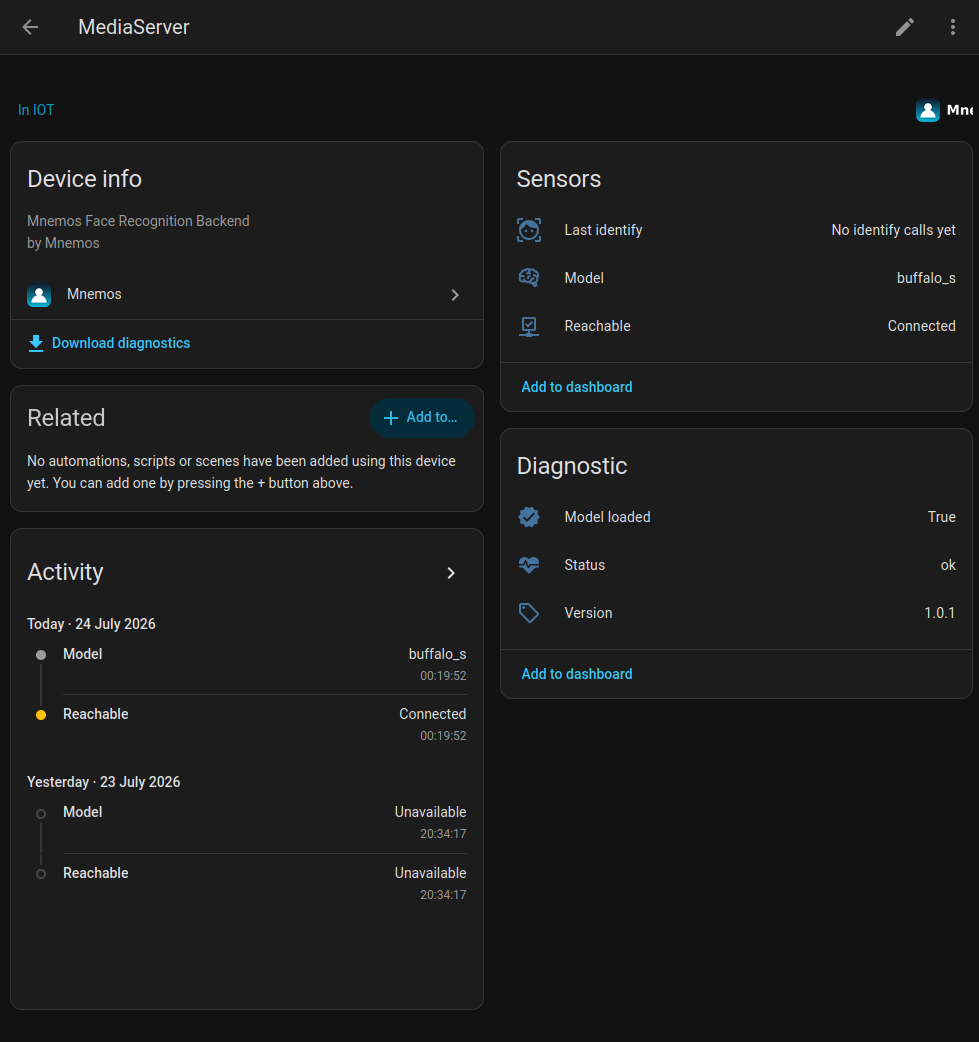Go back using the arrow icon
This screenshot has height=1042, width=979.
click(x=31, y=27)
